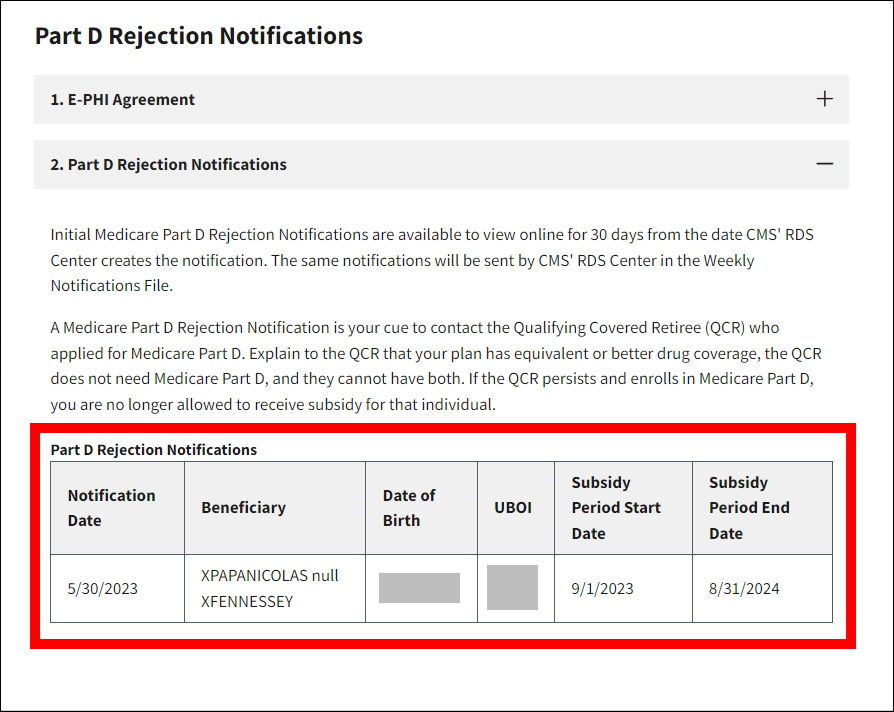Click the Date of Birth column header

409,508
